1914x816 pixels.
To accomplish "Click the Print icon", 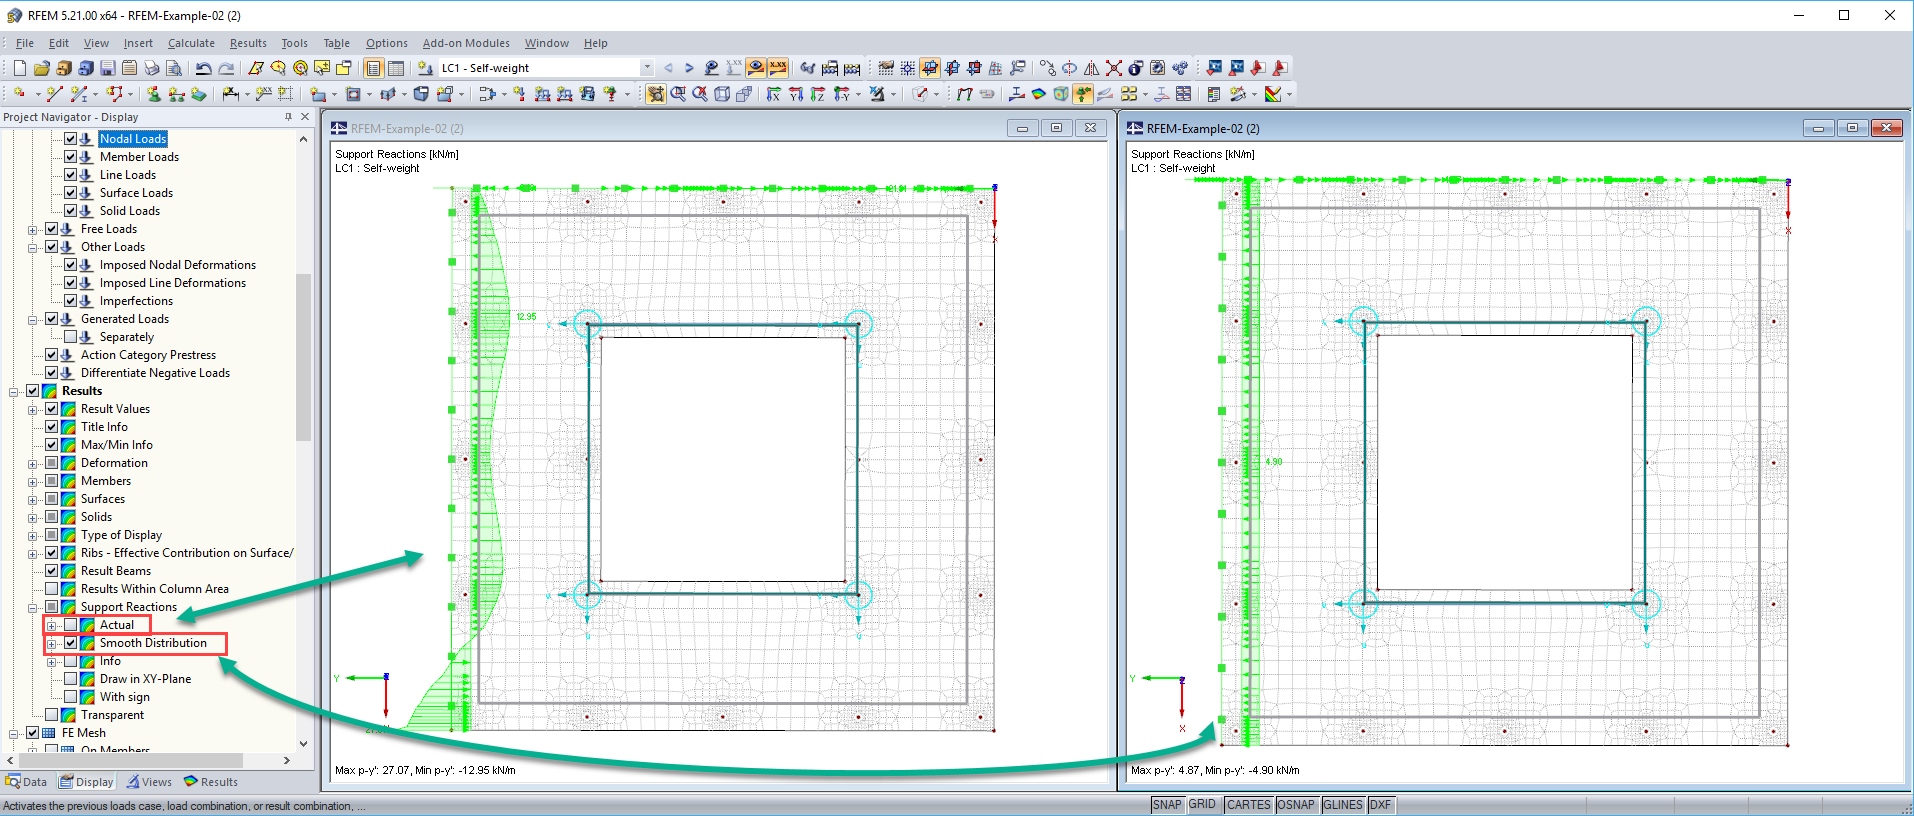I will pyautogui.click(x=151, y=68).
